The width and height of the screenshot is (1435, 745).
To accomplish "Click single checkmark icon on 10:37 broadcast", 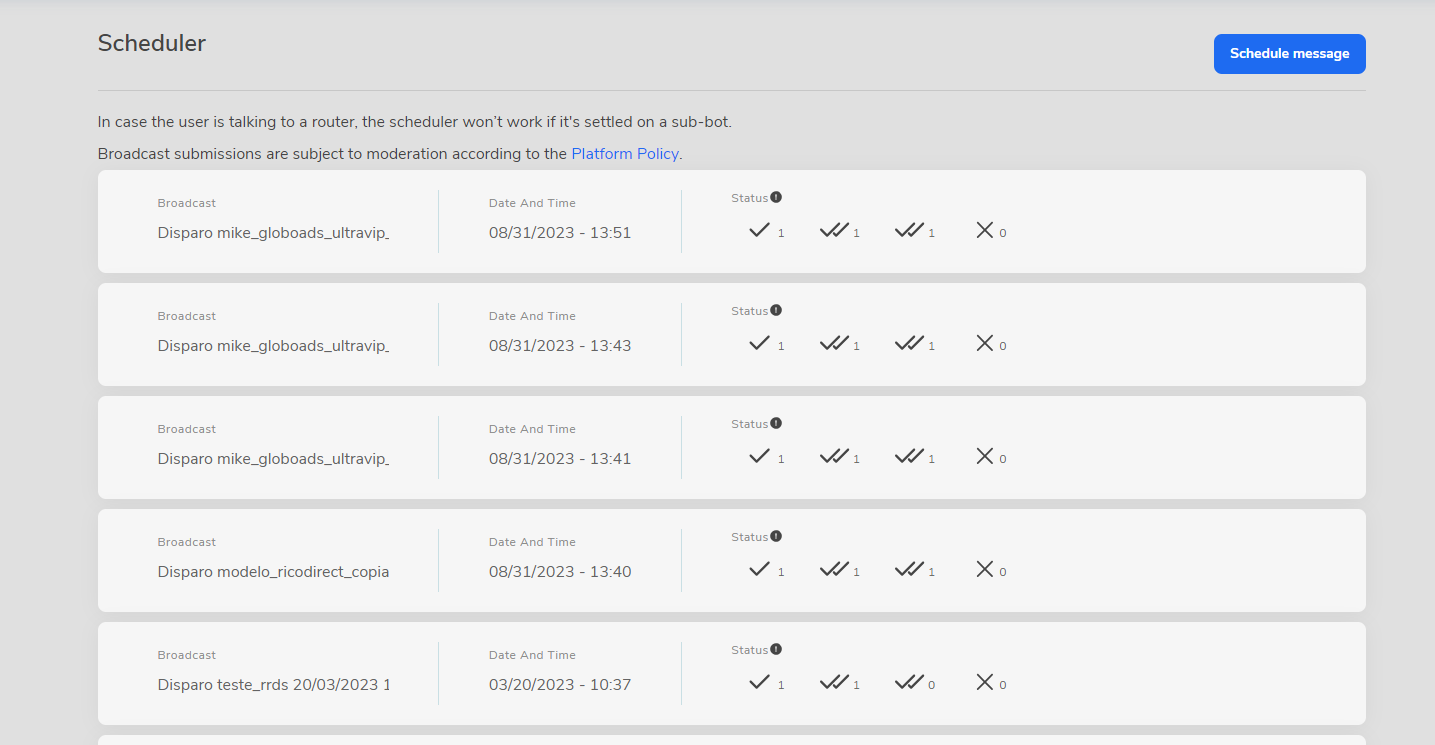I will pyautogui.click(x=759, y=683).
